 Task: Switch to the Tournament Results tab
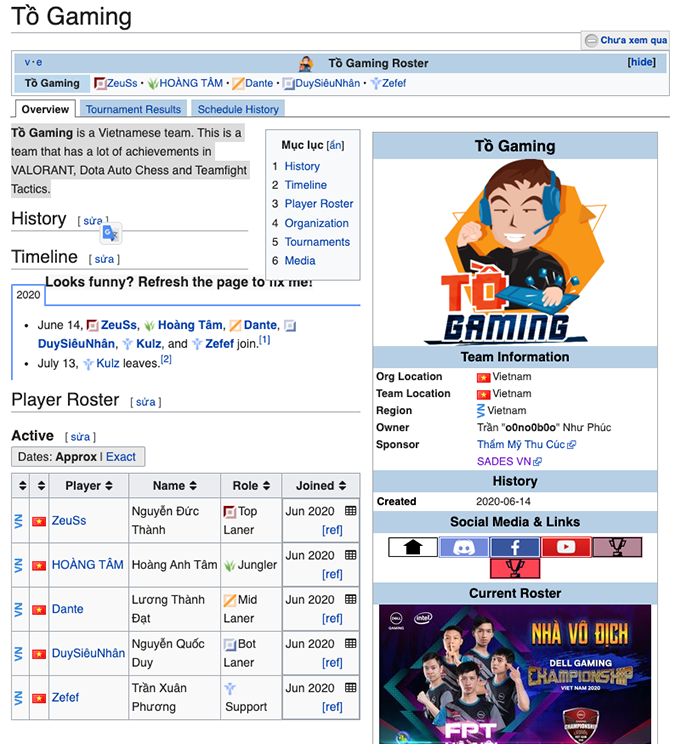click(x=133, y=109)
